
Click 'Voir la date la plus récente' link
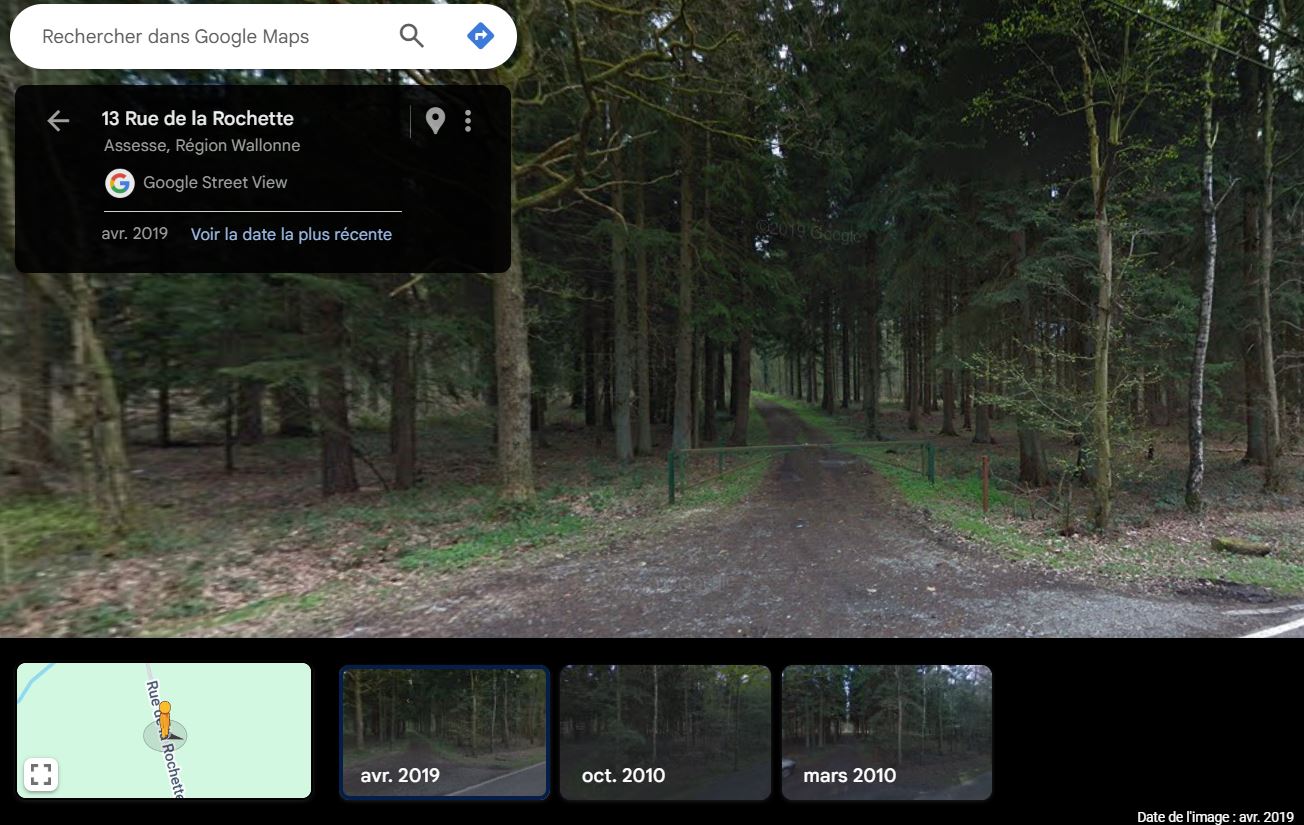291,234
